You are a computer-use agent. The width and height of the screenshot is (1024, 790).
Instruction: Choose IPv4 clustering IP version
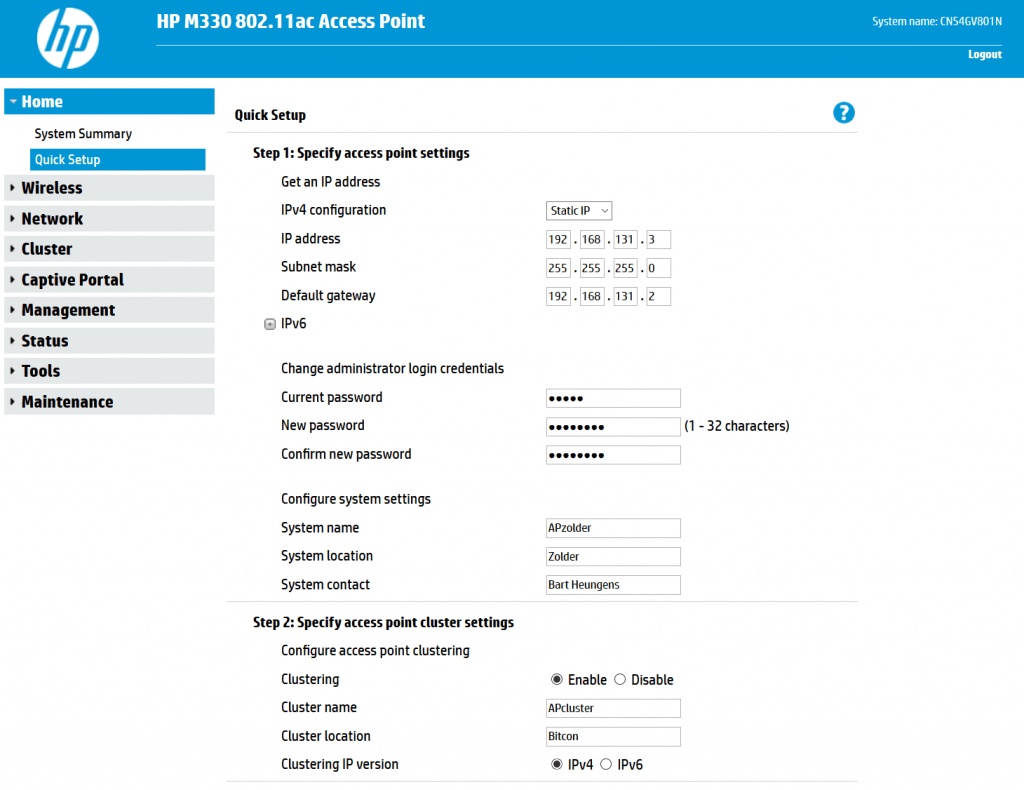coord(556,765)
